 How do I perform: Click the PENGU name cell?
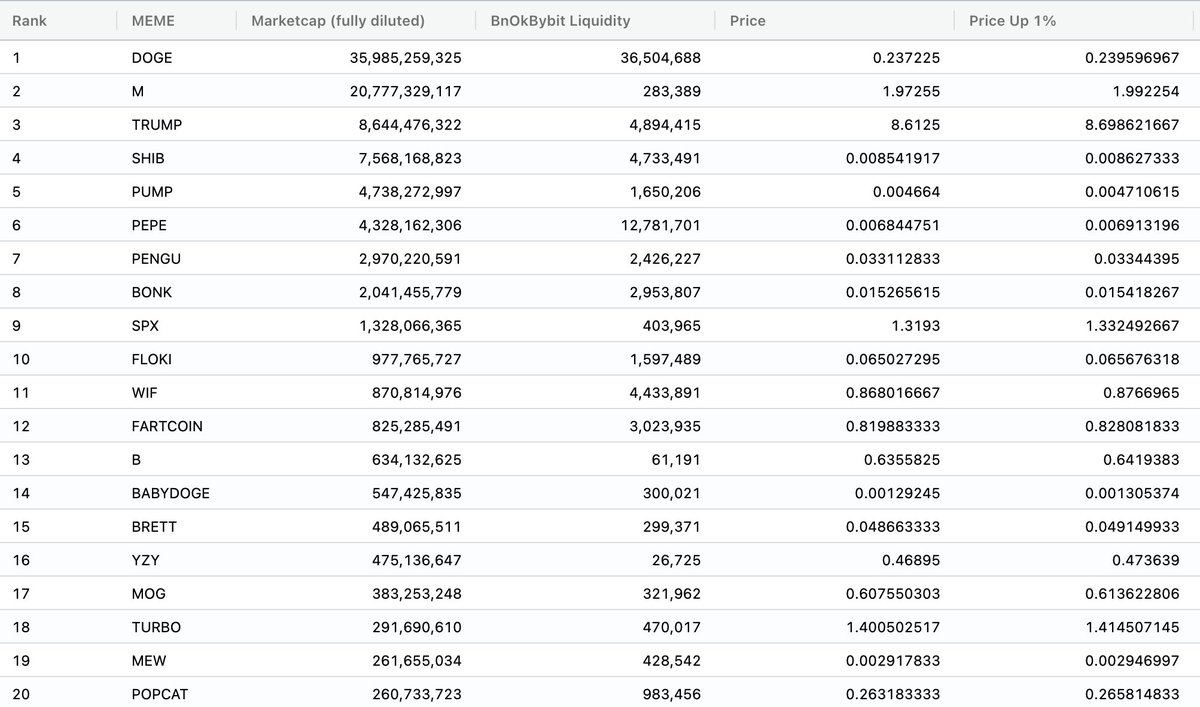(x=157, y=259)
